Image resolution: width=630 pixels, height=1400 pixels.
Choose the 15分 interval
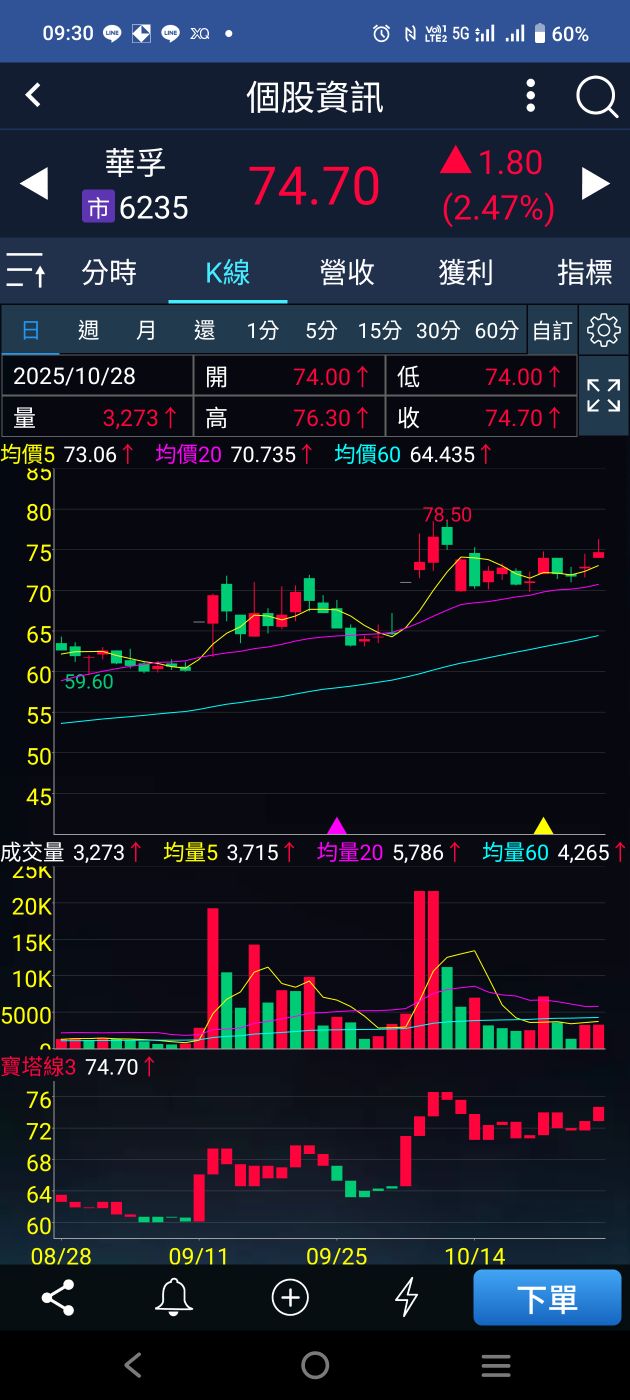tap(379, 330)
